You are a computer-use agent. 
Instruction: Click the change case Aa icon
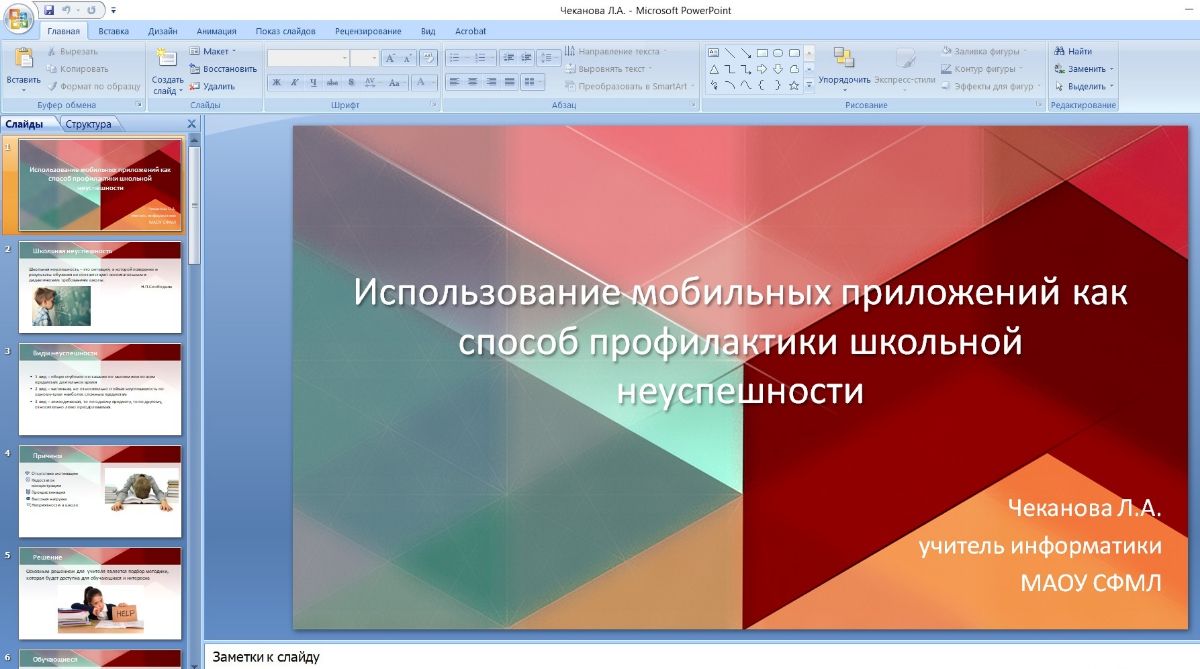tap(394, 82)
